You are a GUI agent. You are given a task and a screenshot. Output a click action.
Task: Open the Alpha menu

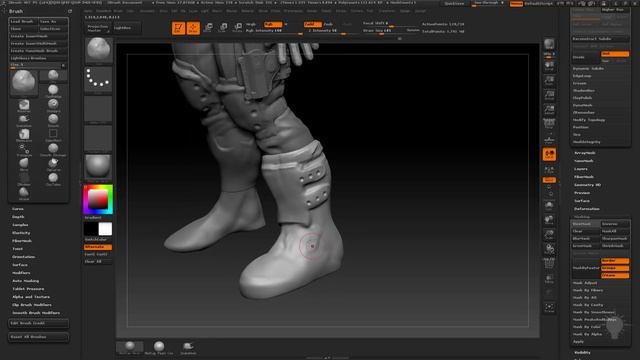click(x=88, y=11)
